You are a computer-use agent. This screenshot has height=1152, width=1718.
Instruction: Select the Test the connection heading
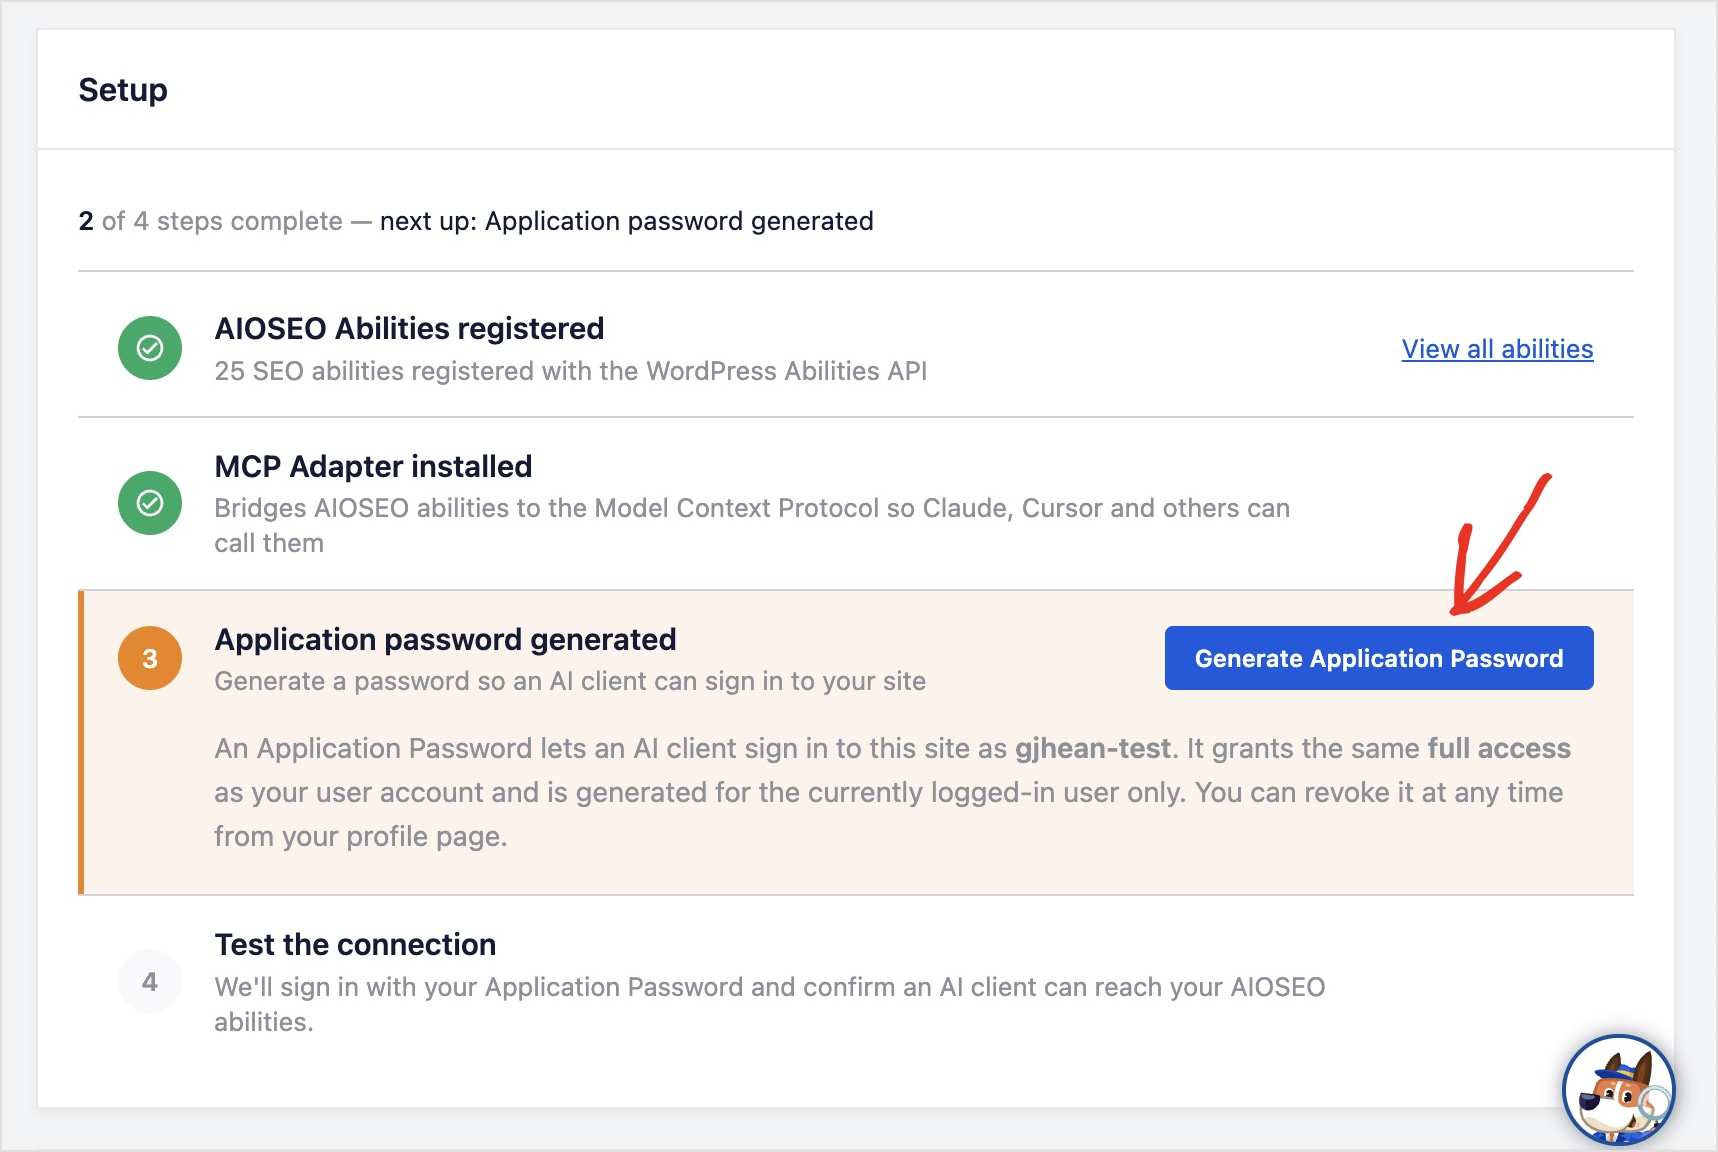355,944
